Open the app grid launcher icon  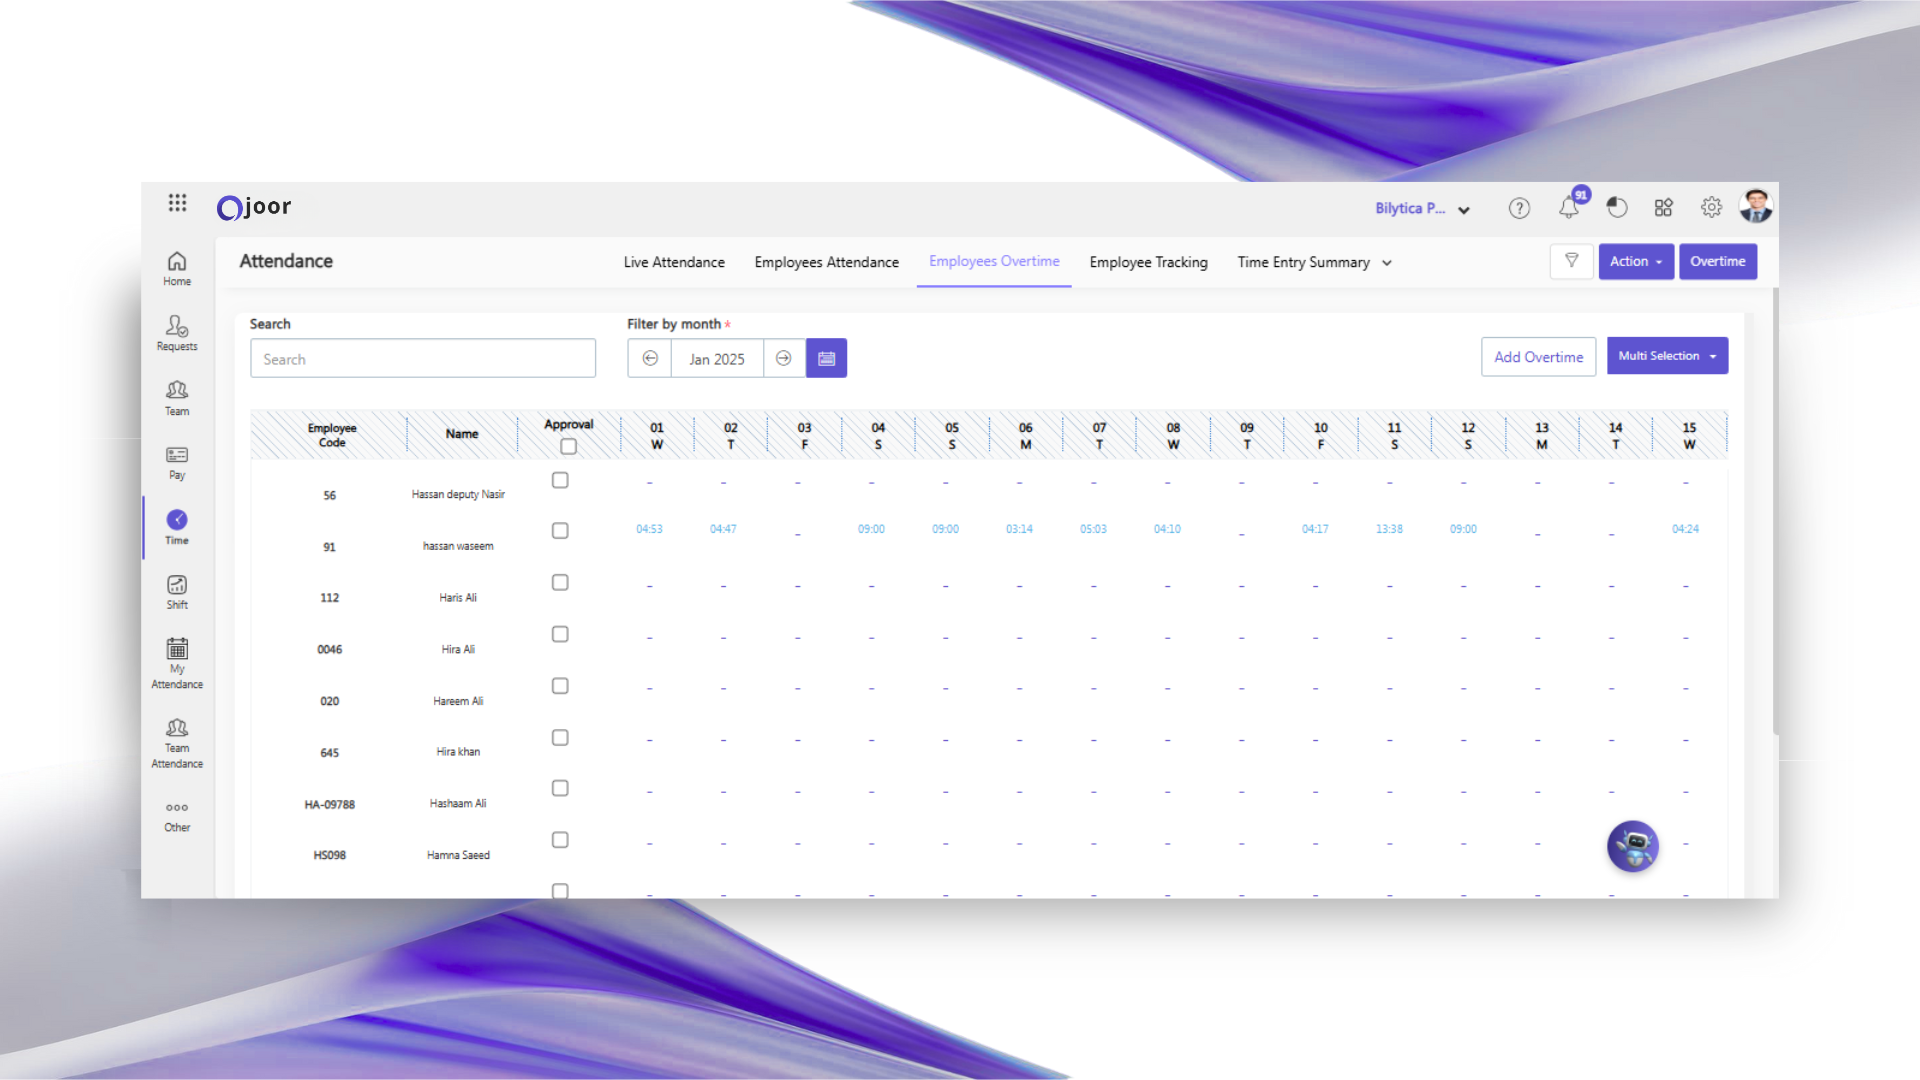point(177,203)
